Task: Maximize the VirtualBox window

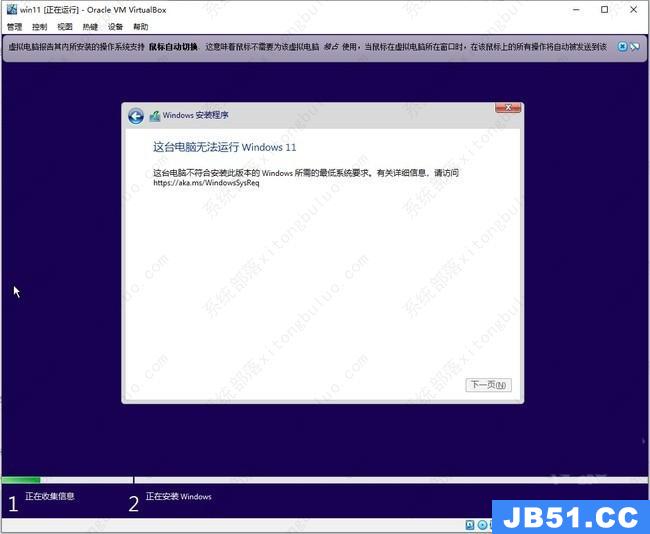Action: coord(604,9)
